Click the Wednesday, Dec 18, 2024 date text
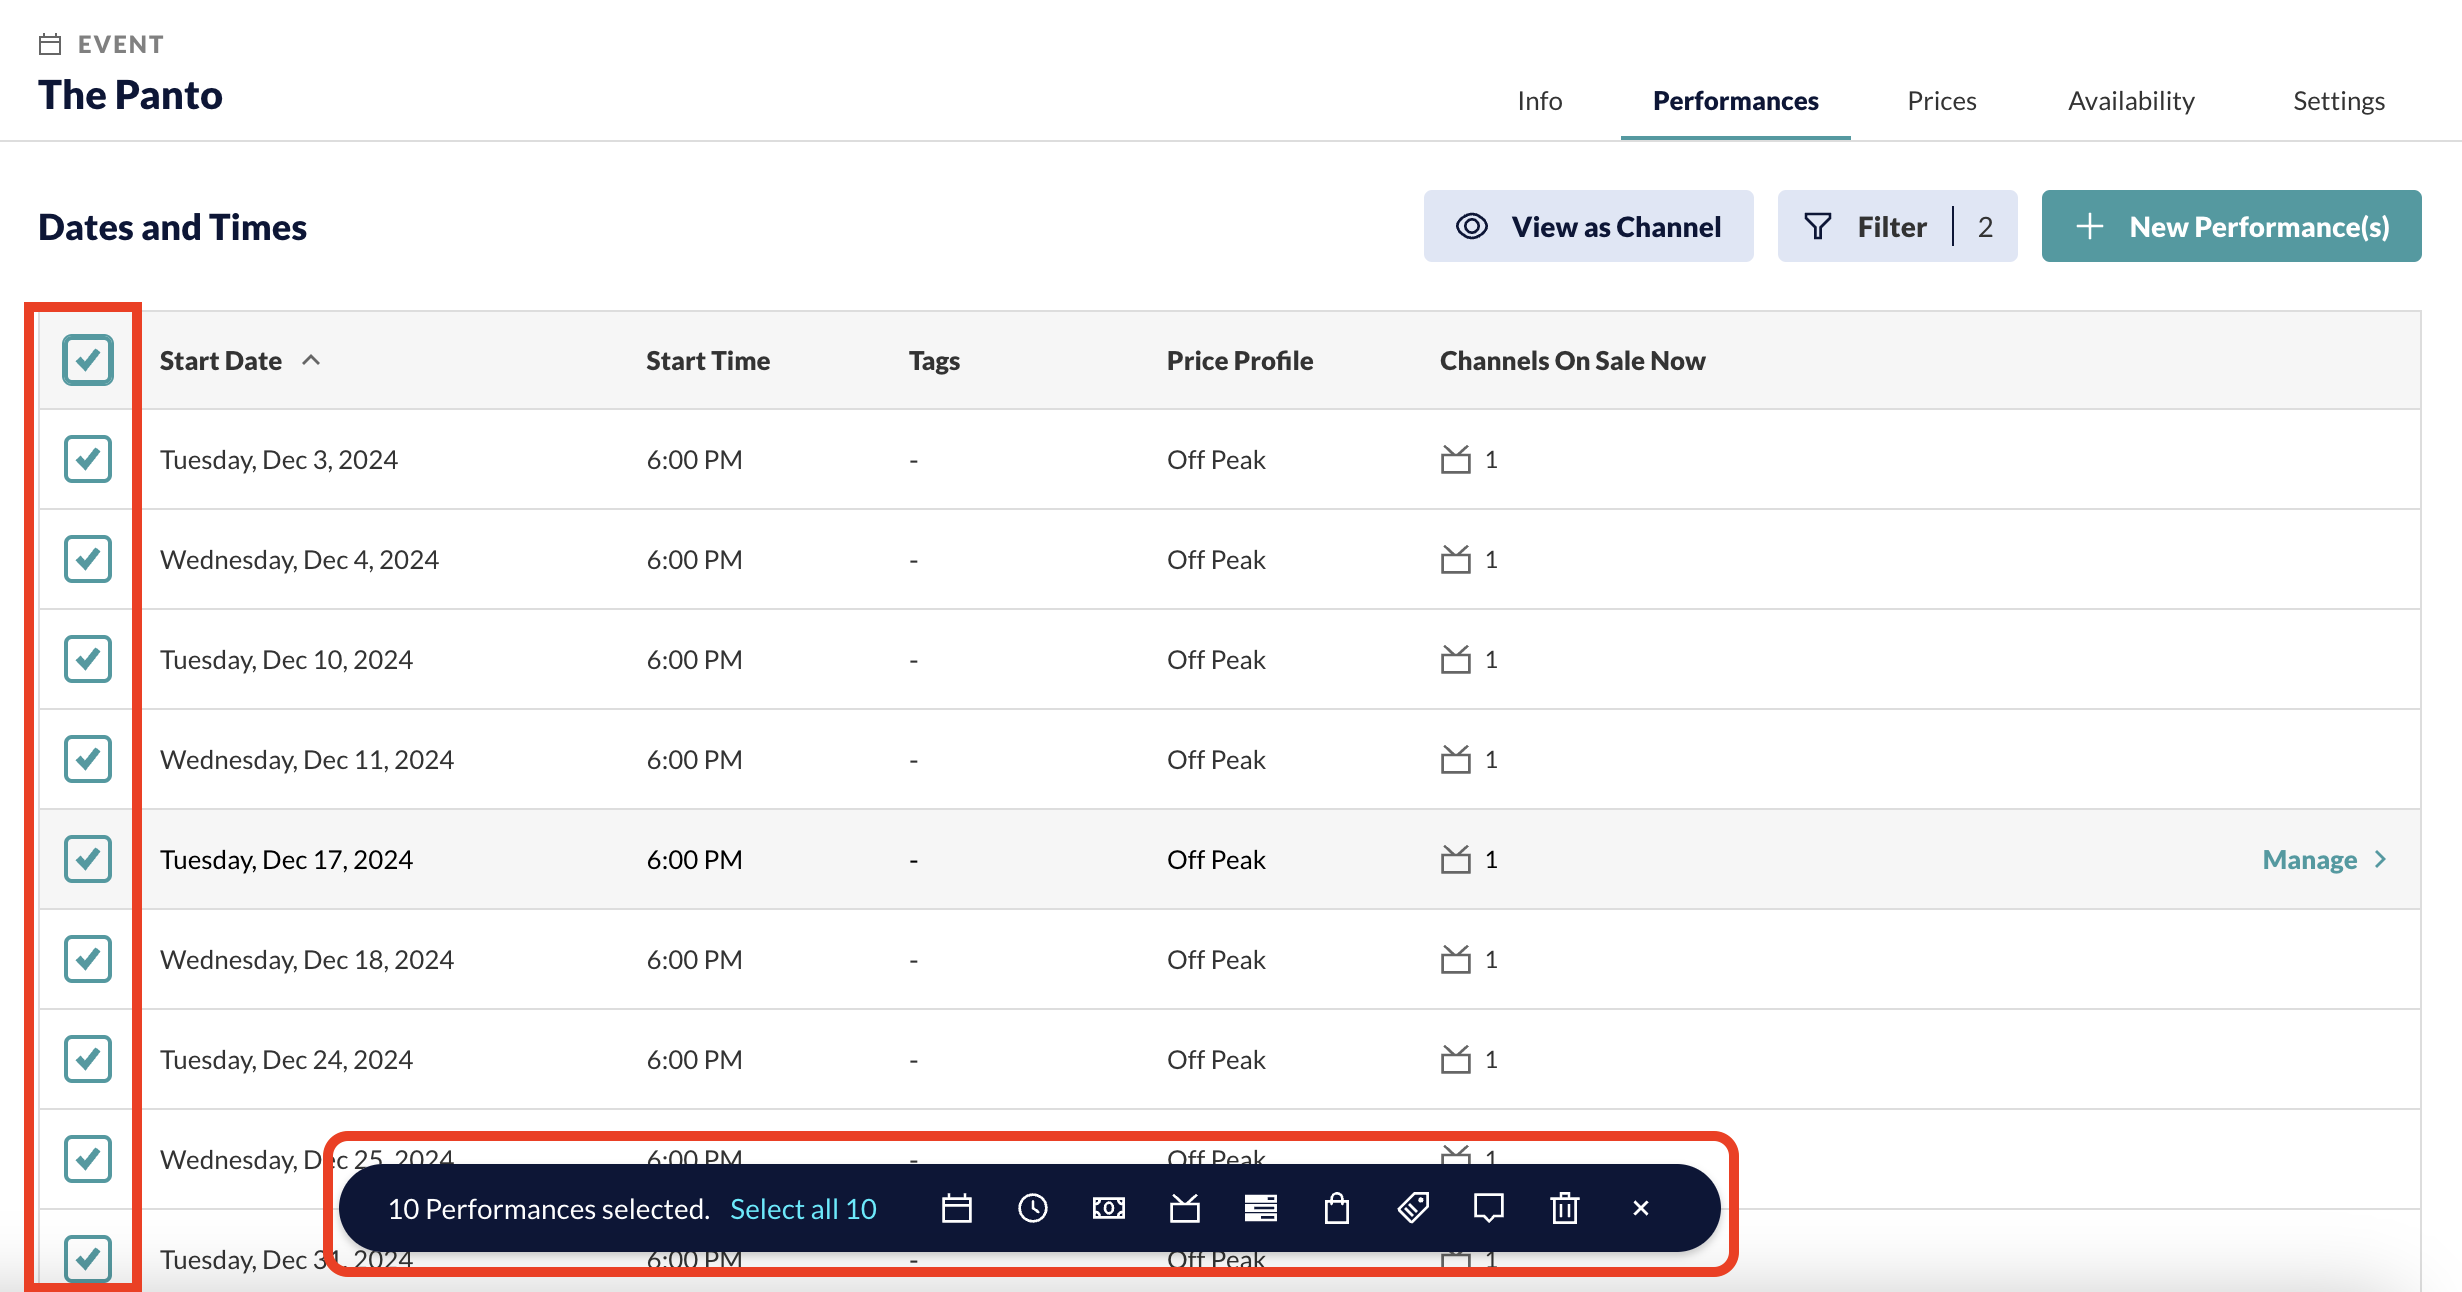Viewport: 2462px width, 1292px height. 307,960
